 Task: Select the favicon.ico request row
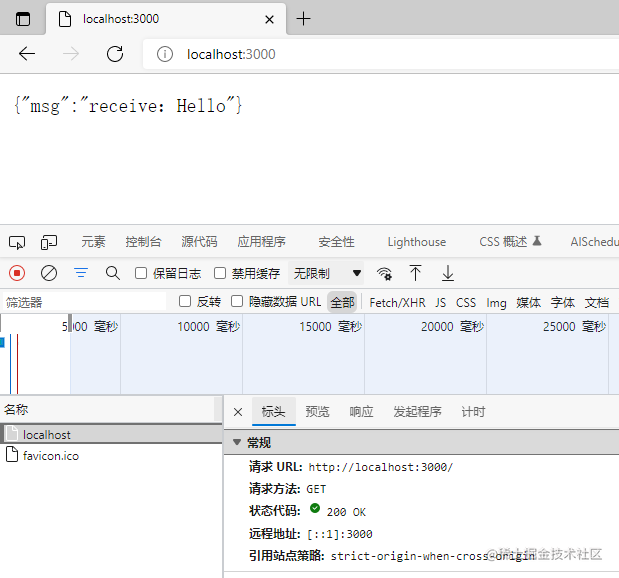(112, 455)
